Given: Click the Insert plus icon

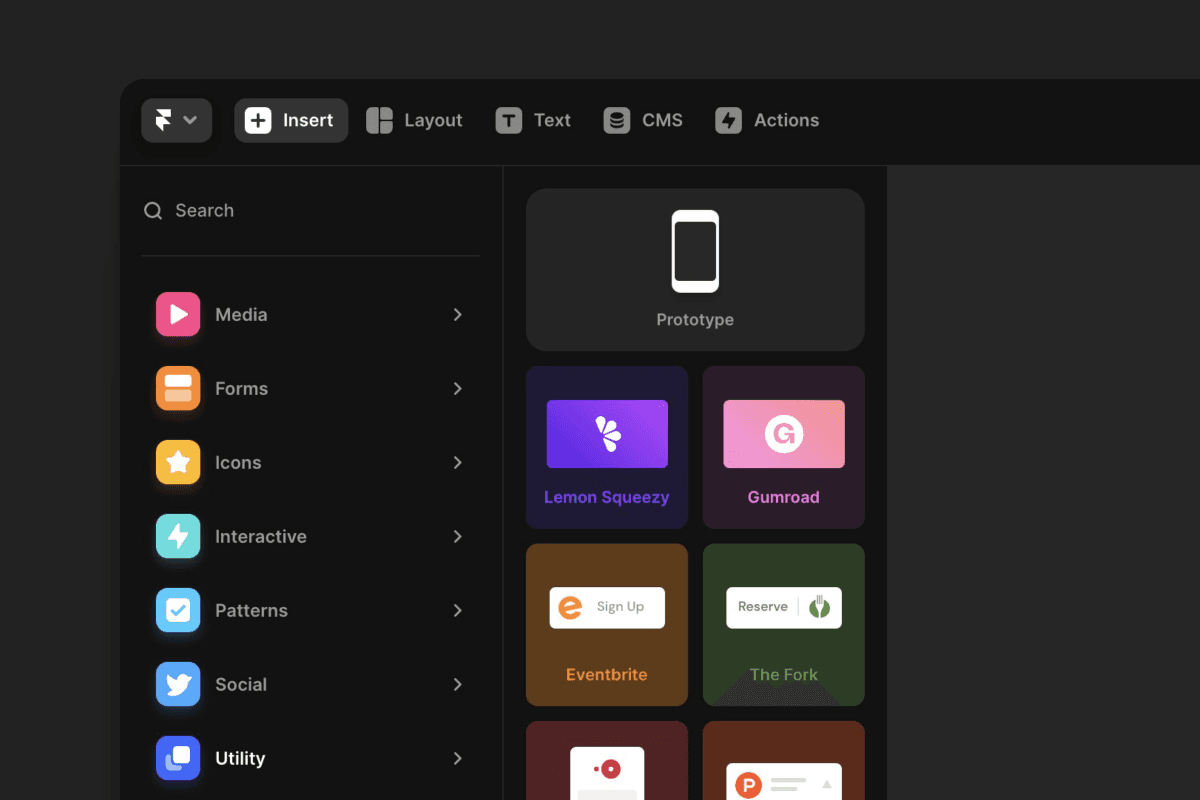Looking at the screenshot, I should [258, 120].
